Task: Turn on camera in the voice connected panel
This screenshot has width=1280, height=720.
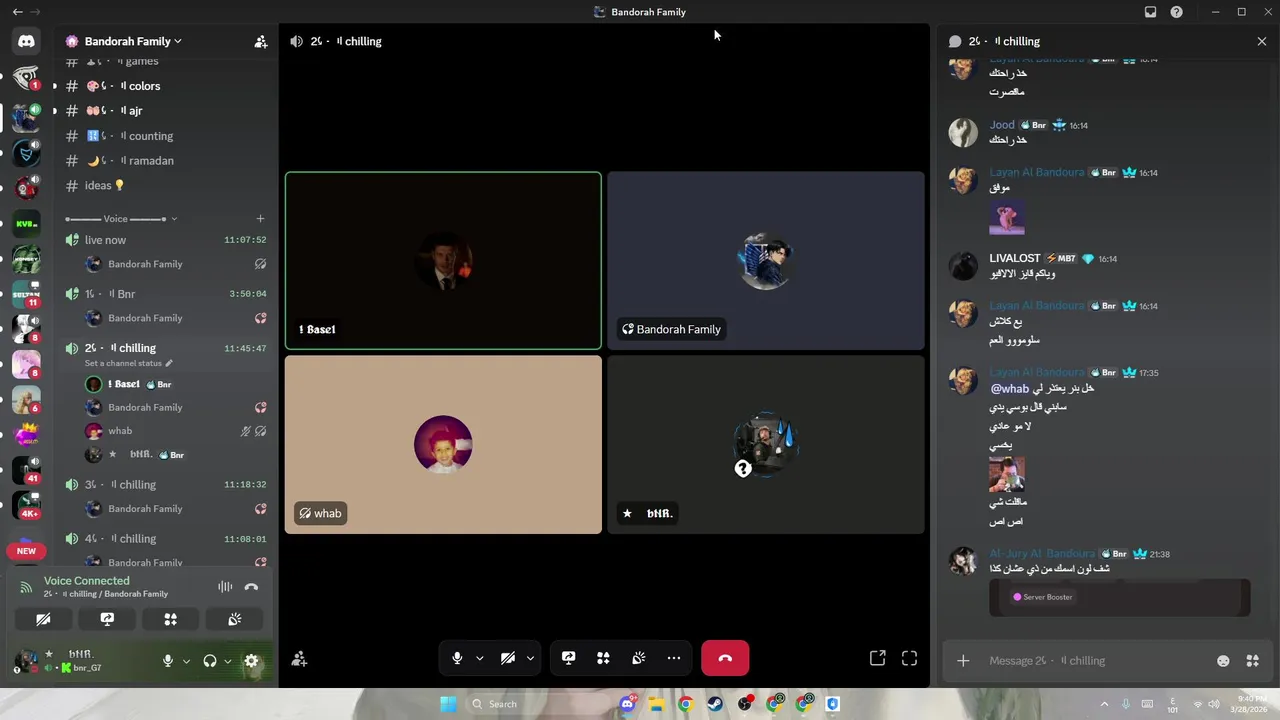Action: click(x=43, y=619)
